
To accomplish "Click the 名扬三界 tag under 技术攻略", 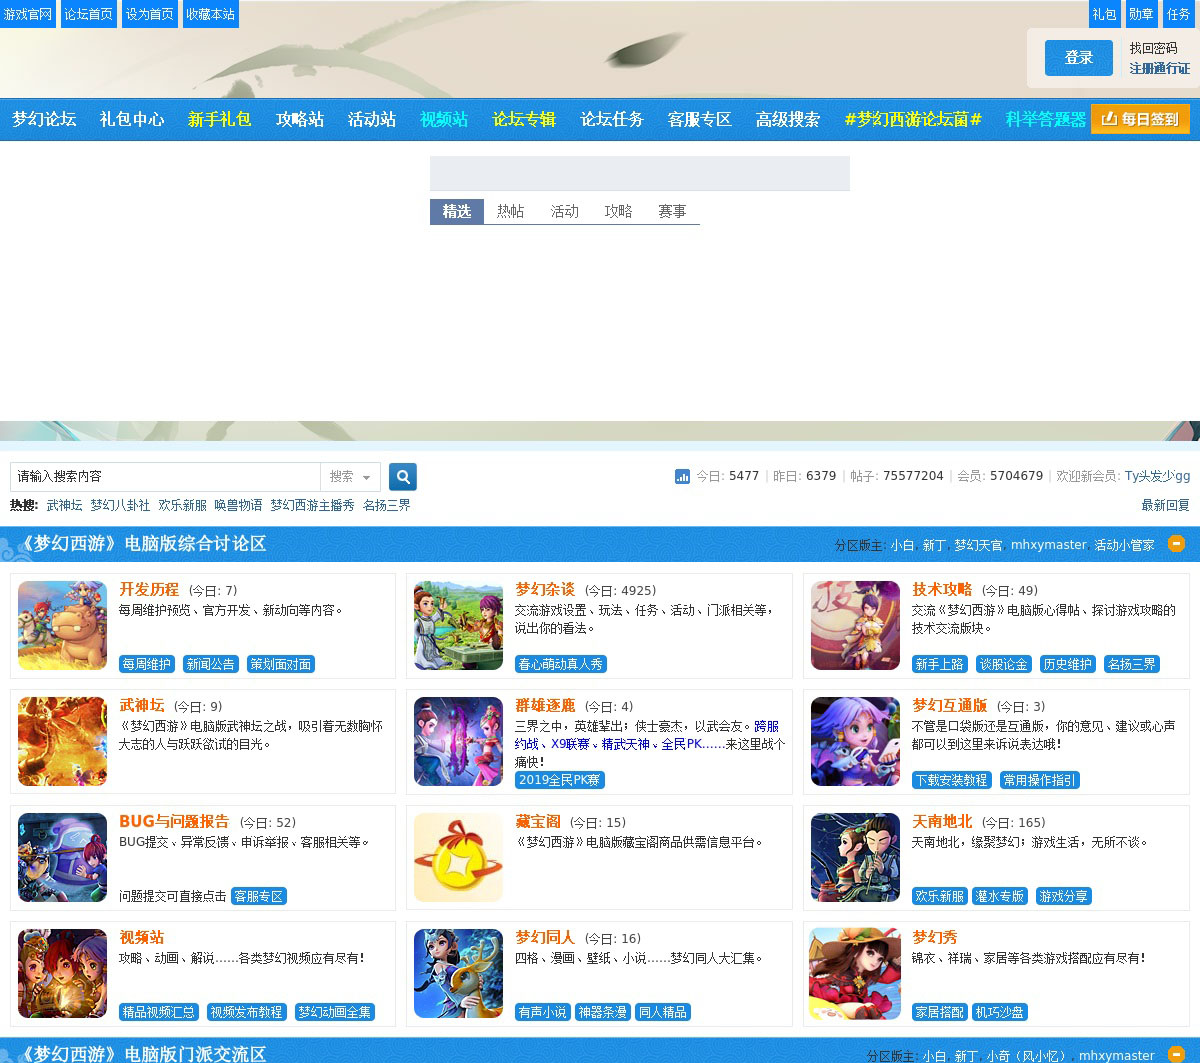I will click(1132, 664).
